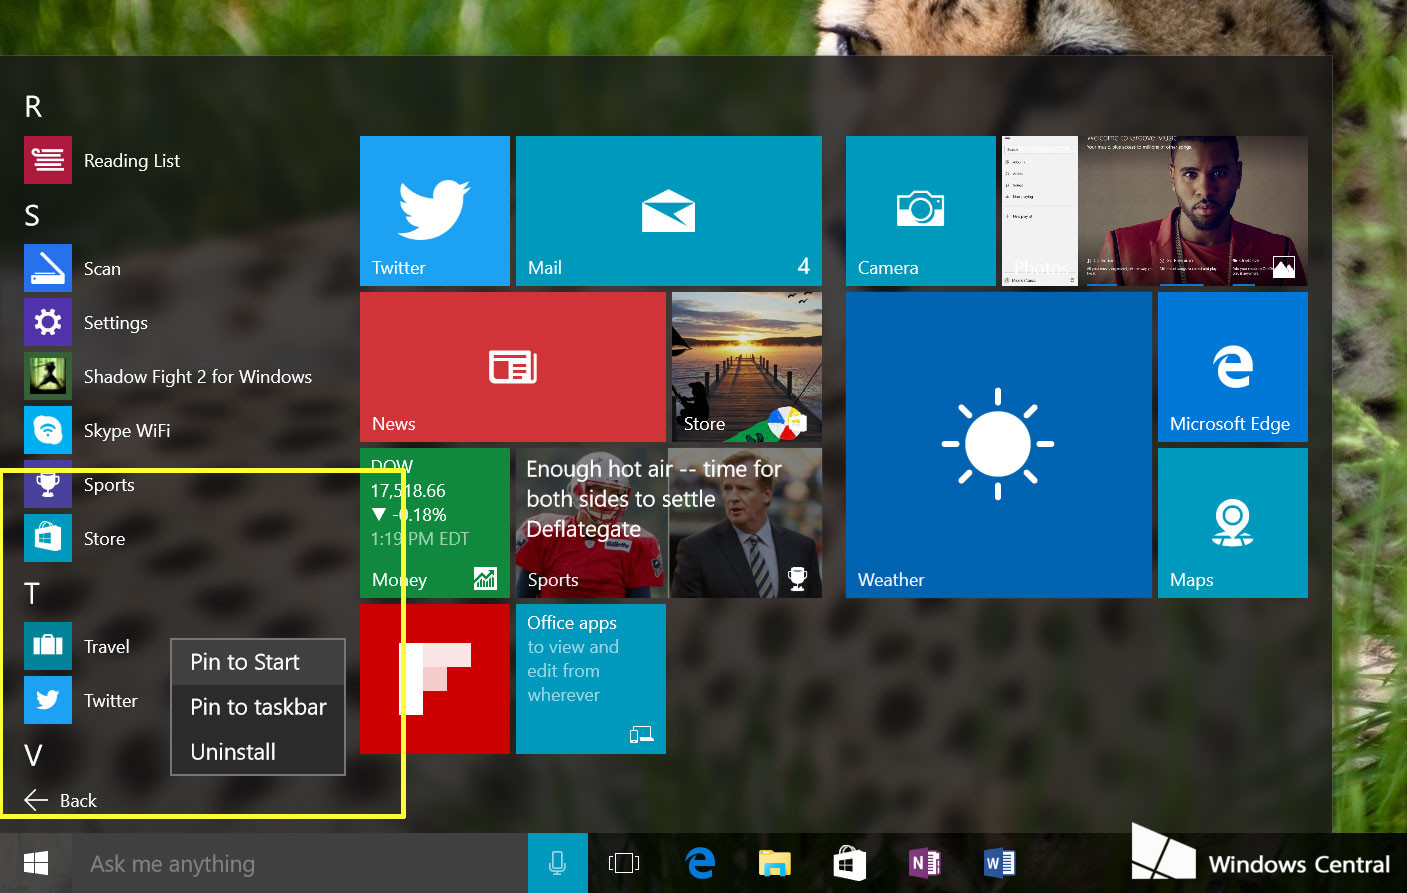Open Settings gear icon in app list
Viewport: 1407px width, 893px height.
pyautogui.click(x=48, y=322)
